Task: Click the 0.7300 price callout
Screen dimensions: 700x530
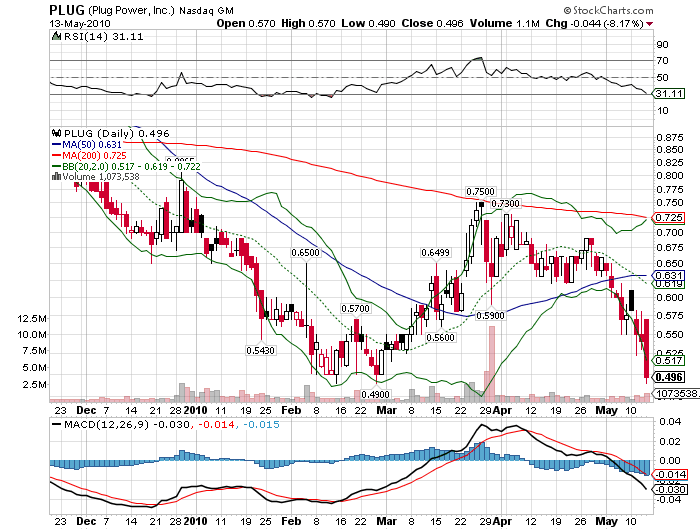Action: tap(505, 204)
